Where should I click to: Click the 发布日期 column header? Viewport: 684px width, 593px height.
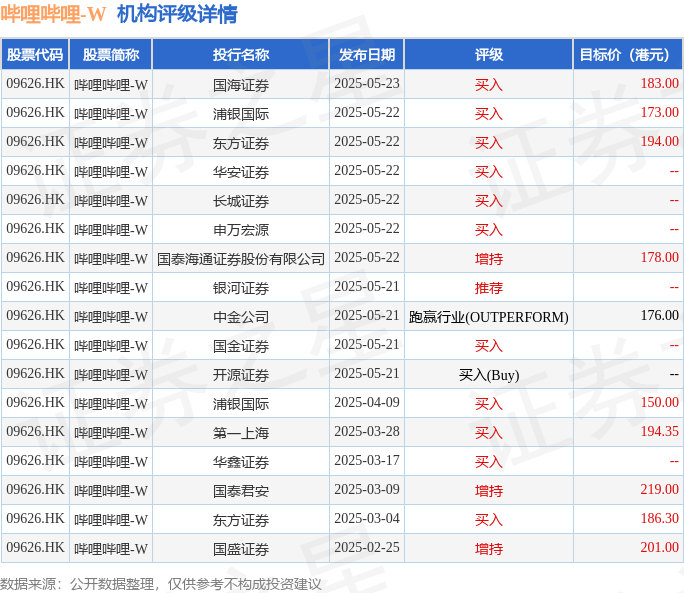(367, 55)
